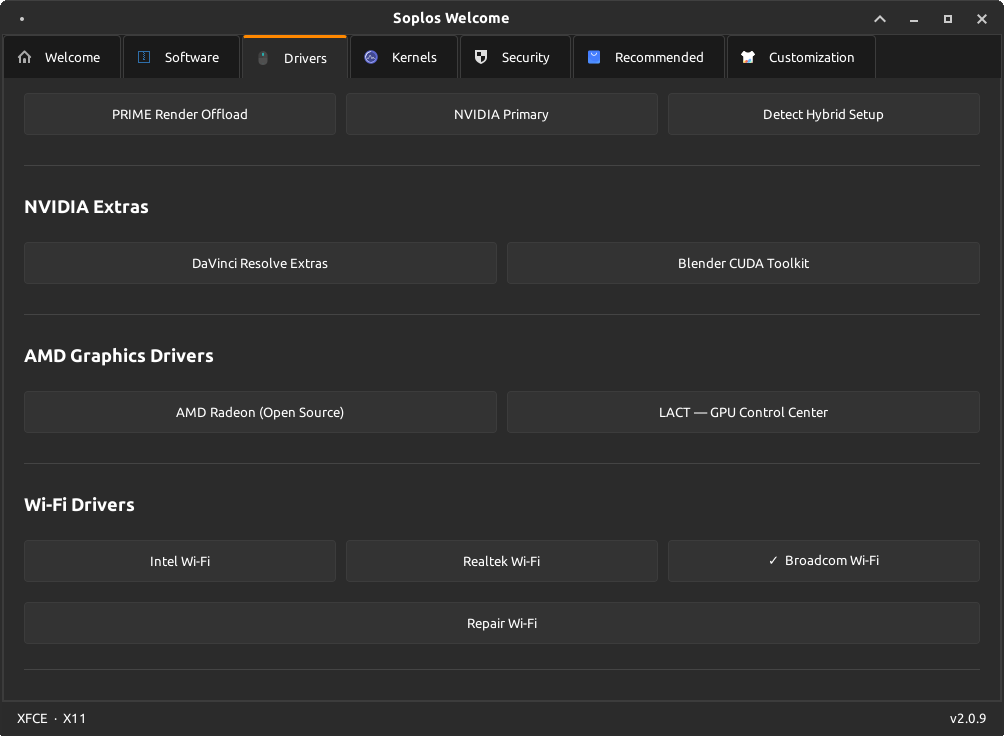Open the Customization tab
The height and width of the screenshot is (736, 1004).
coord(801,57)
